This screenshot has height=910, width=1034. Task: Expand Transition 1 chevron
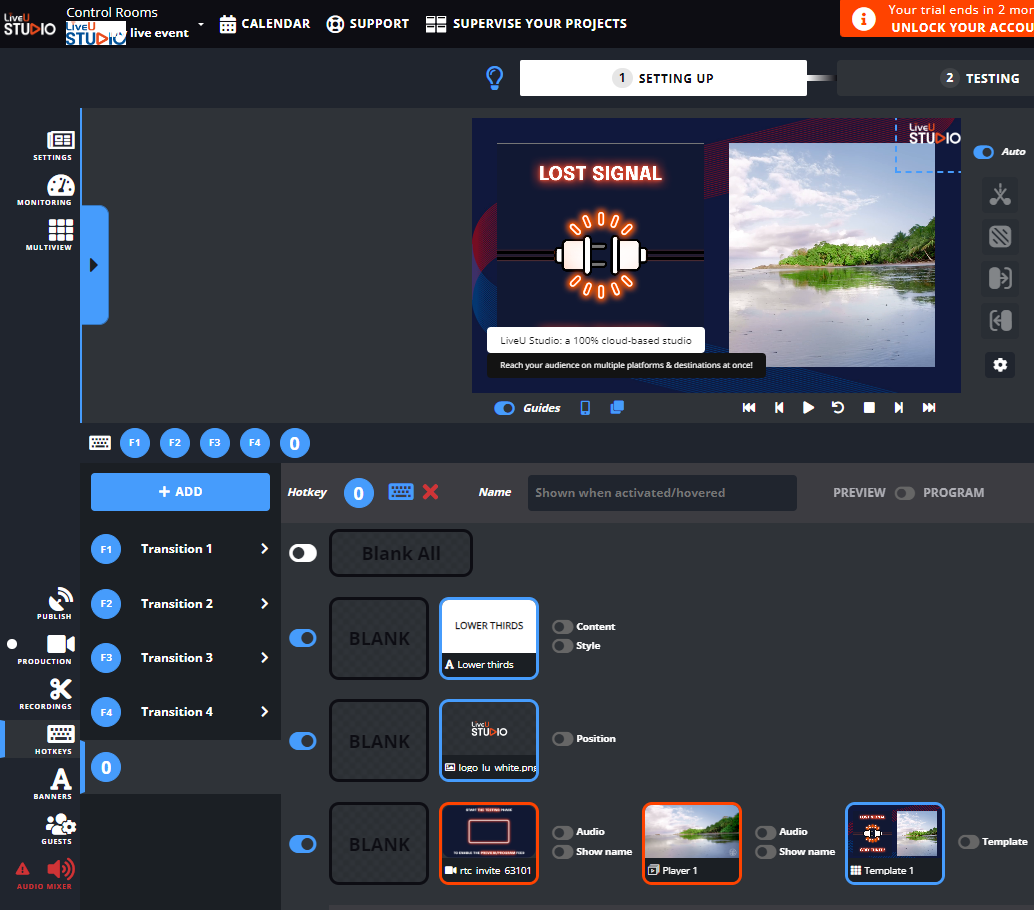pos(264,549)
